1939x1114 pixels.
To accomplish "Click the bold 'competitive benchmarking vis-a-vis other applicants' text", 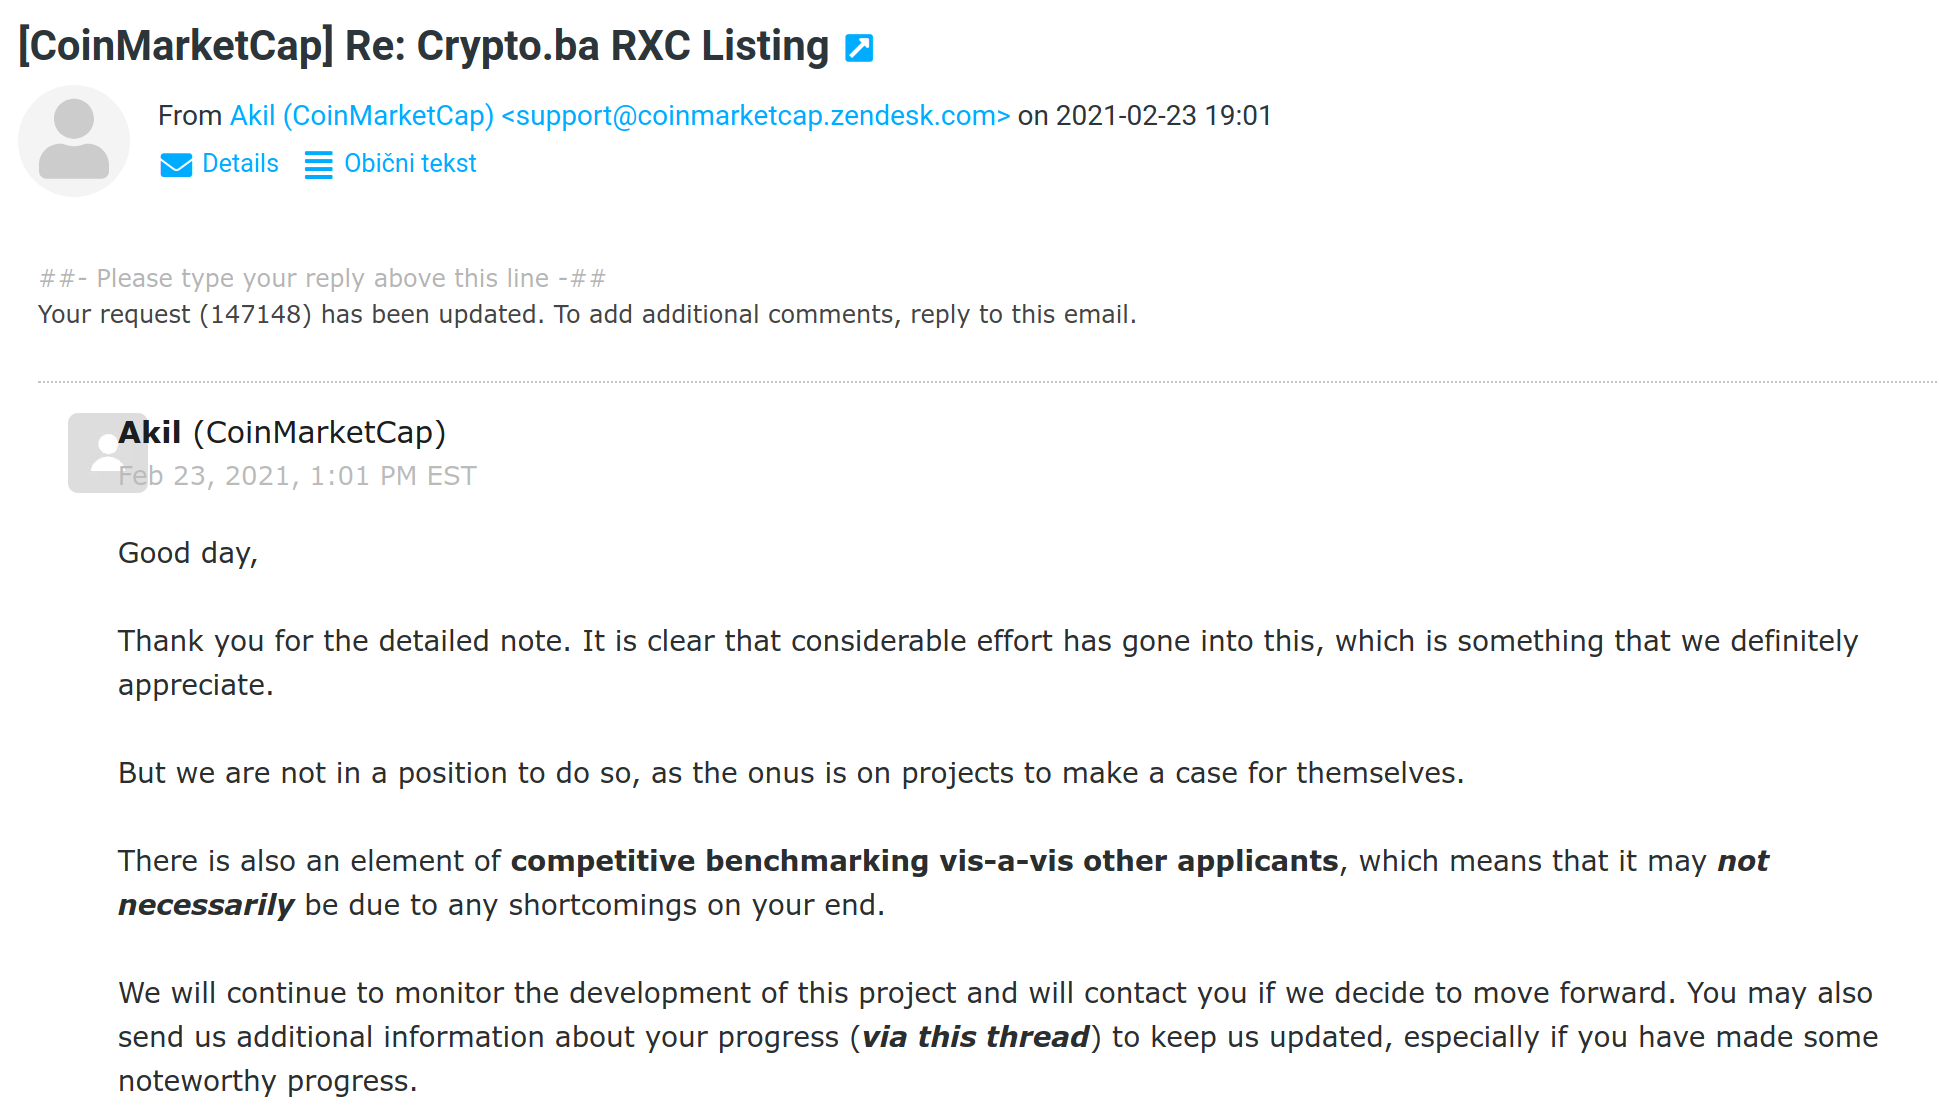I will pyautogui.click(x=925, y=861).
